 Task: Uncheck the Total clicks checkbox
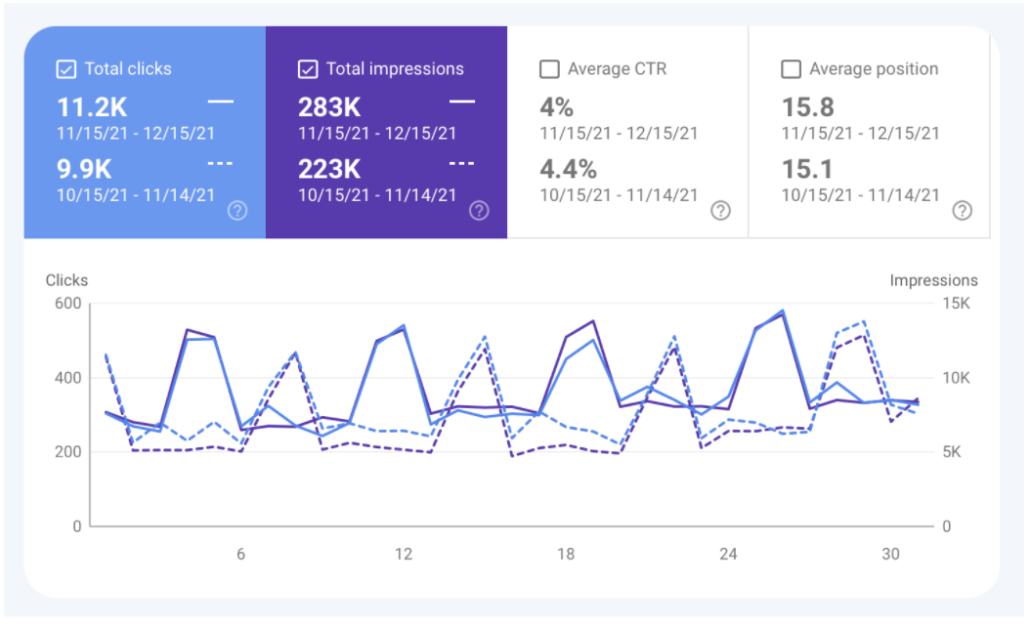click(x=66, y=68)
